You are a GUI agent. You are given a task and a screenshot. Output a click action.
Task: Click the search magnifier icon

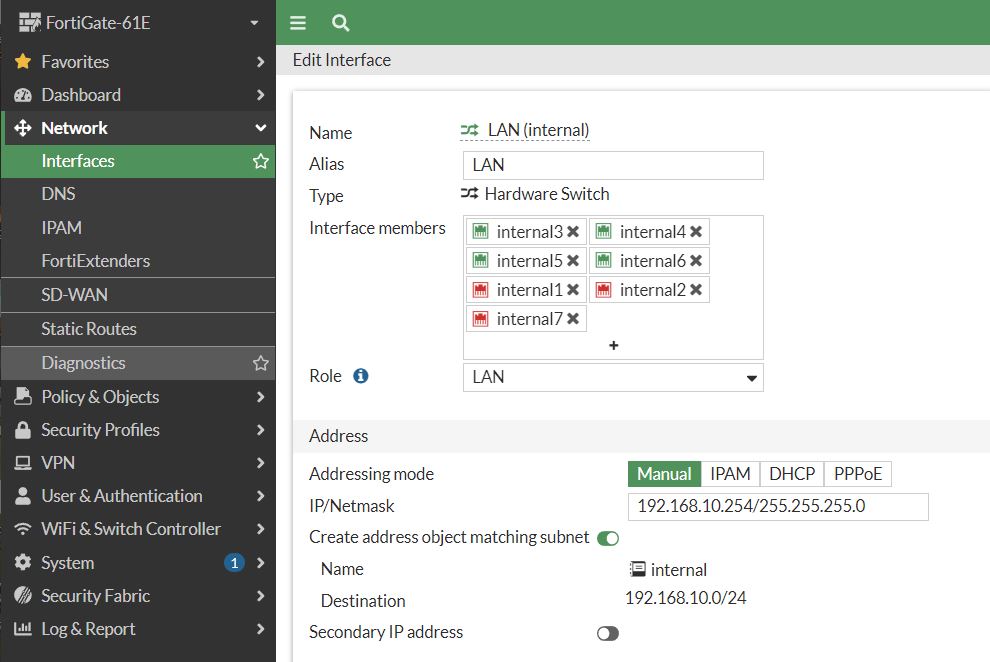coord(340,23)
